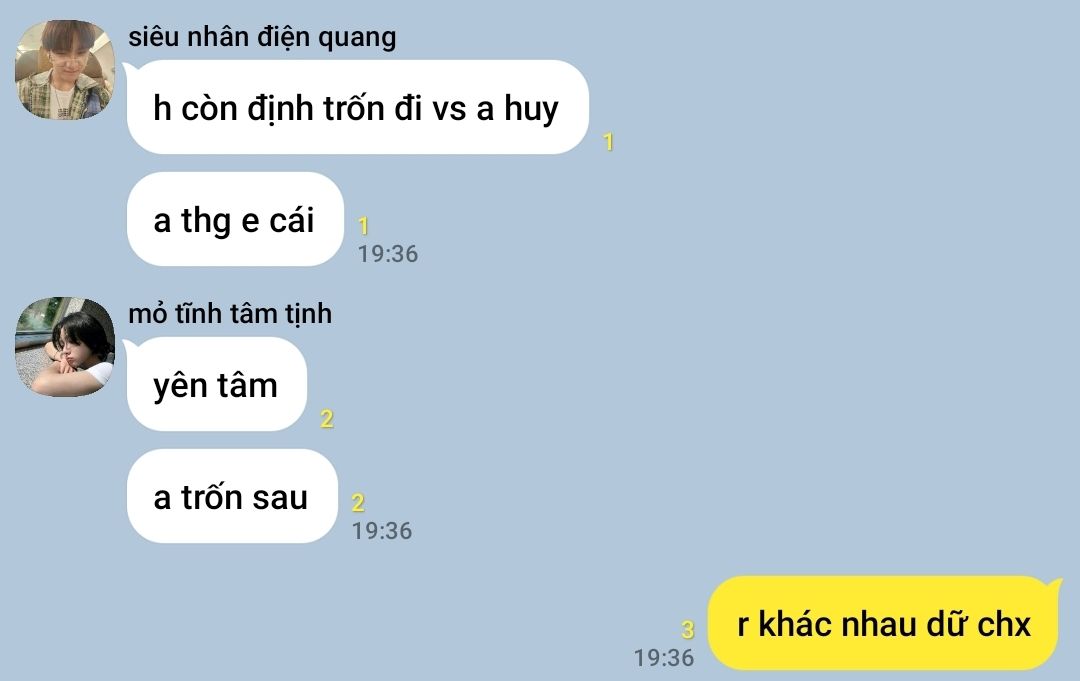Click 19:36 timestamp under 'a thg e cái'
The image size is (1080, 681).
[x=388, y=253]
